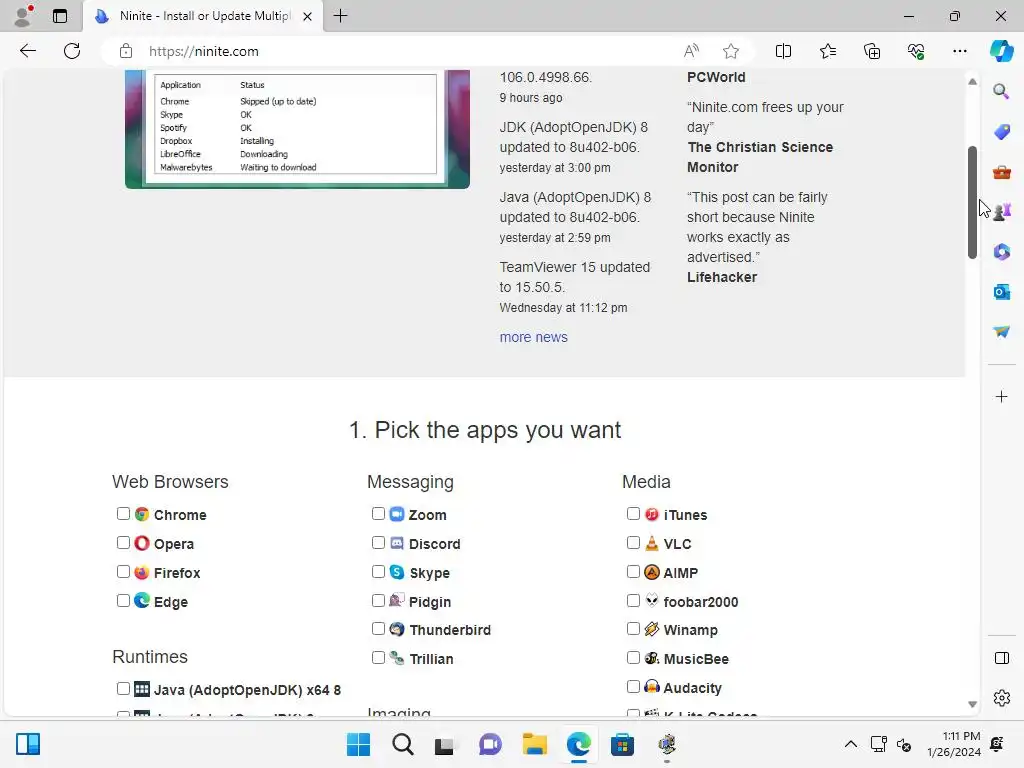Select the Ninite browser tab
1024x768 pixels.
coord(202,16)
